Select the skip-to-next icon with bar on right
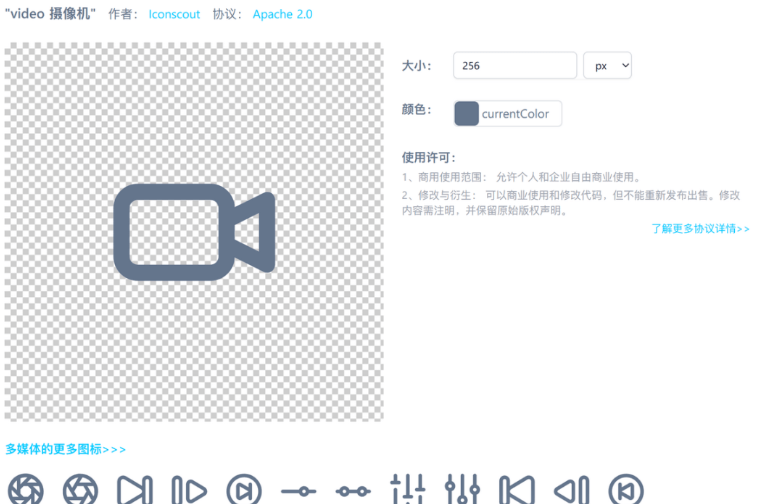 click(135, 490)
